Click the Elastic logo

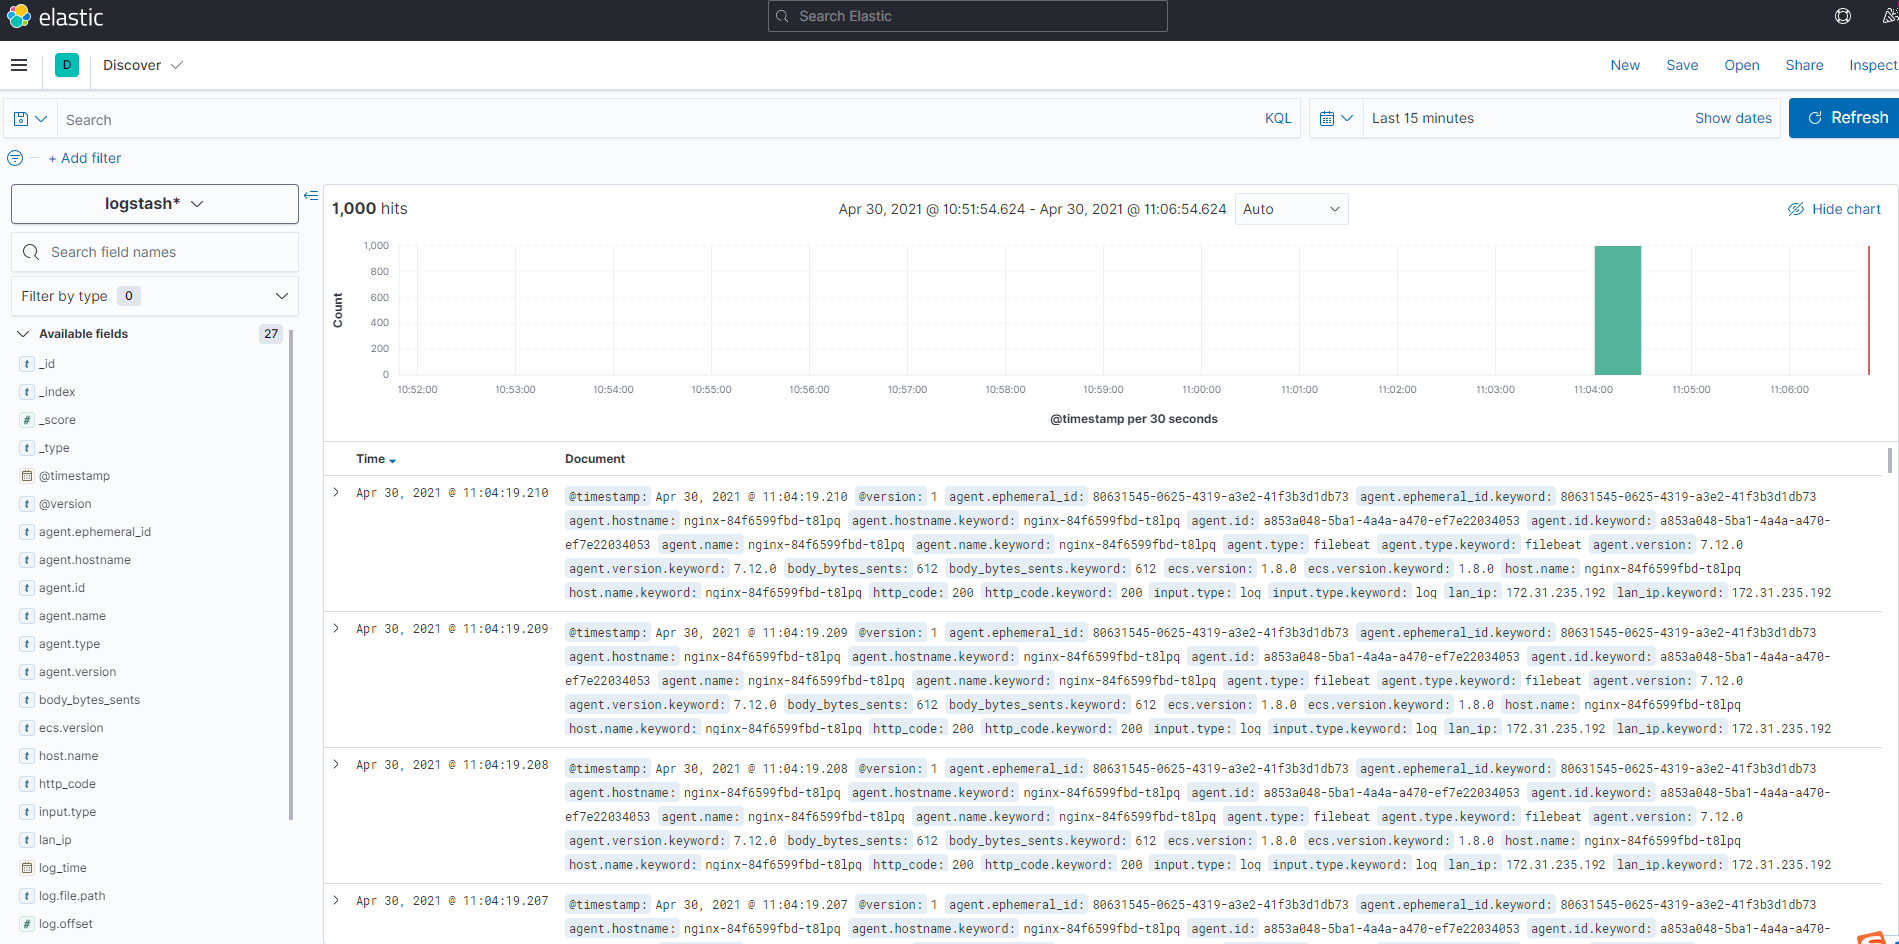[55, 17]
